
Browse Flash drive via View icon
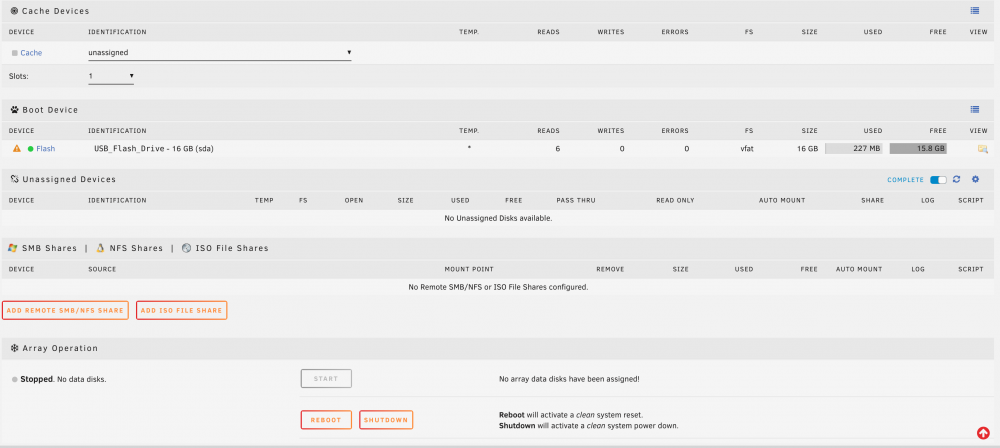click(x=982, y=149)
